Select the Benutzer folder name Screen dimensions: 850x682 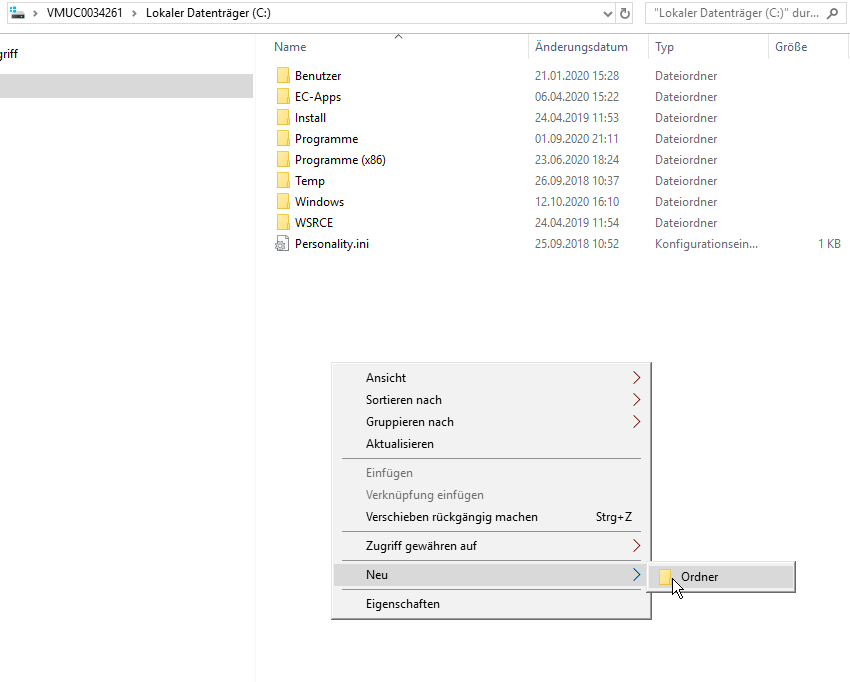[318, 76]
